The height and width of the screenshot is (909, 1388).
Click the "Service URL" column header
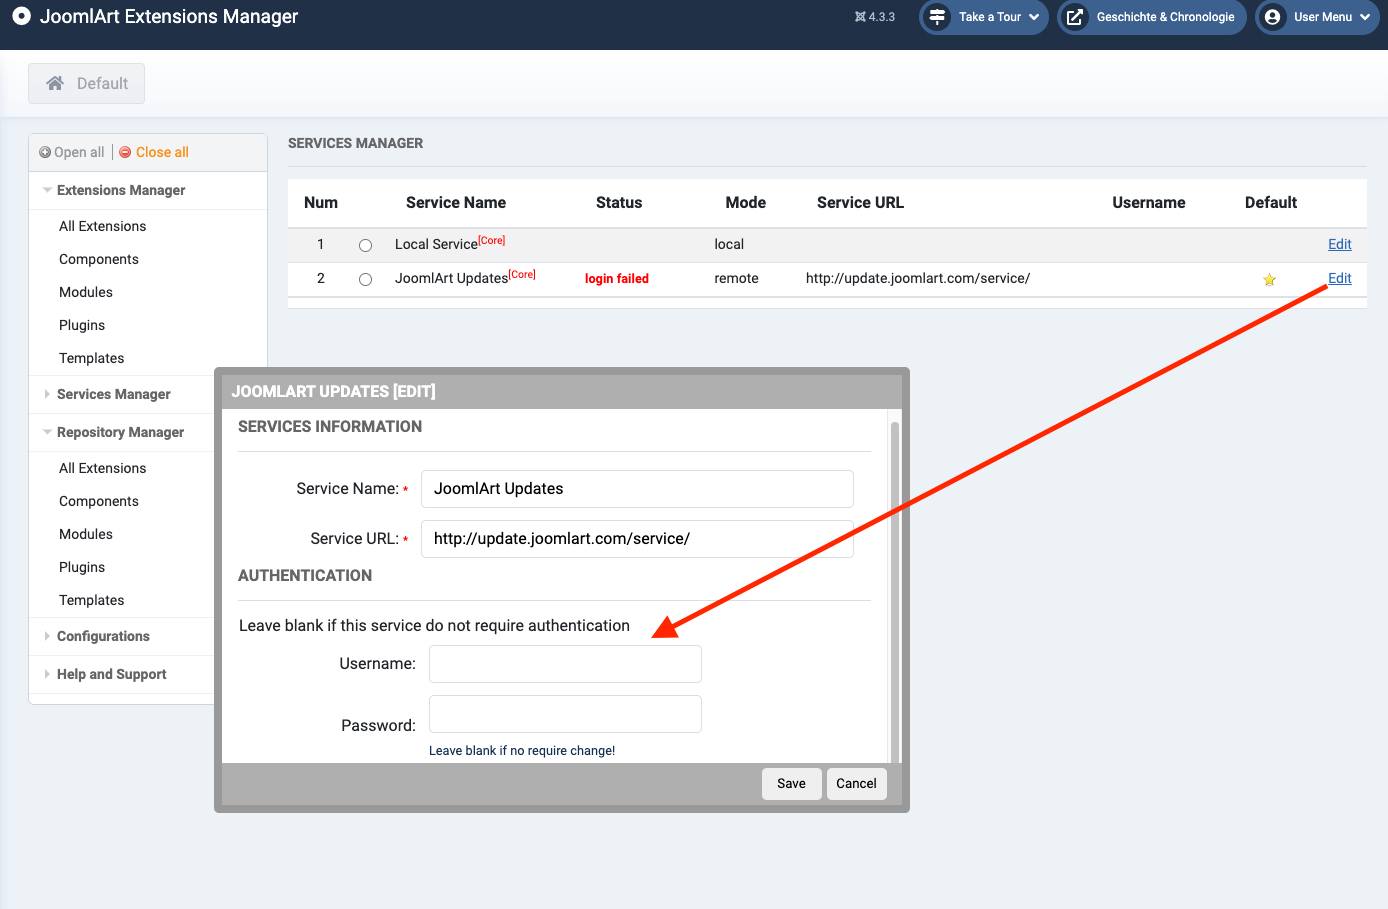(860, 202)
